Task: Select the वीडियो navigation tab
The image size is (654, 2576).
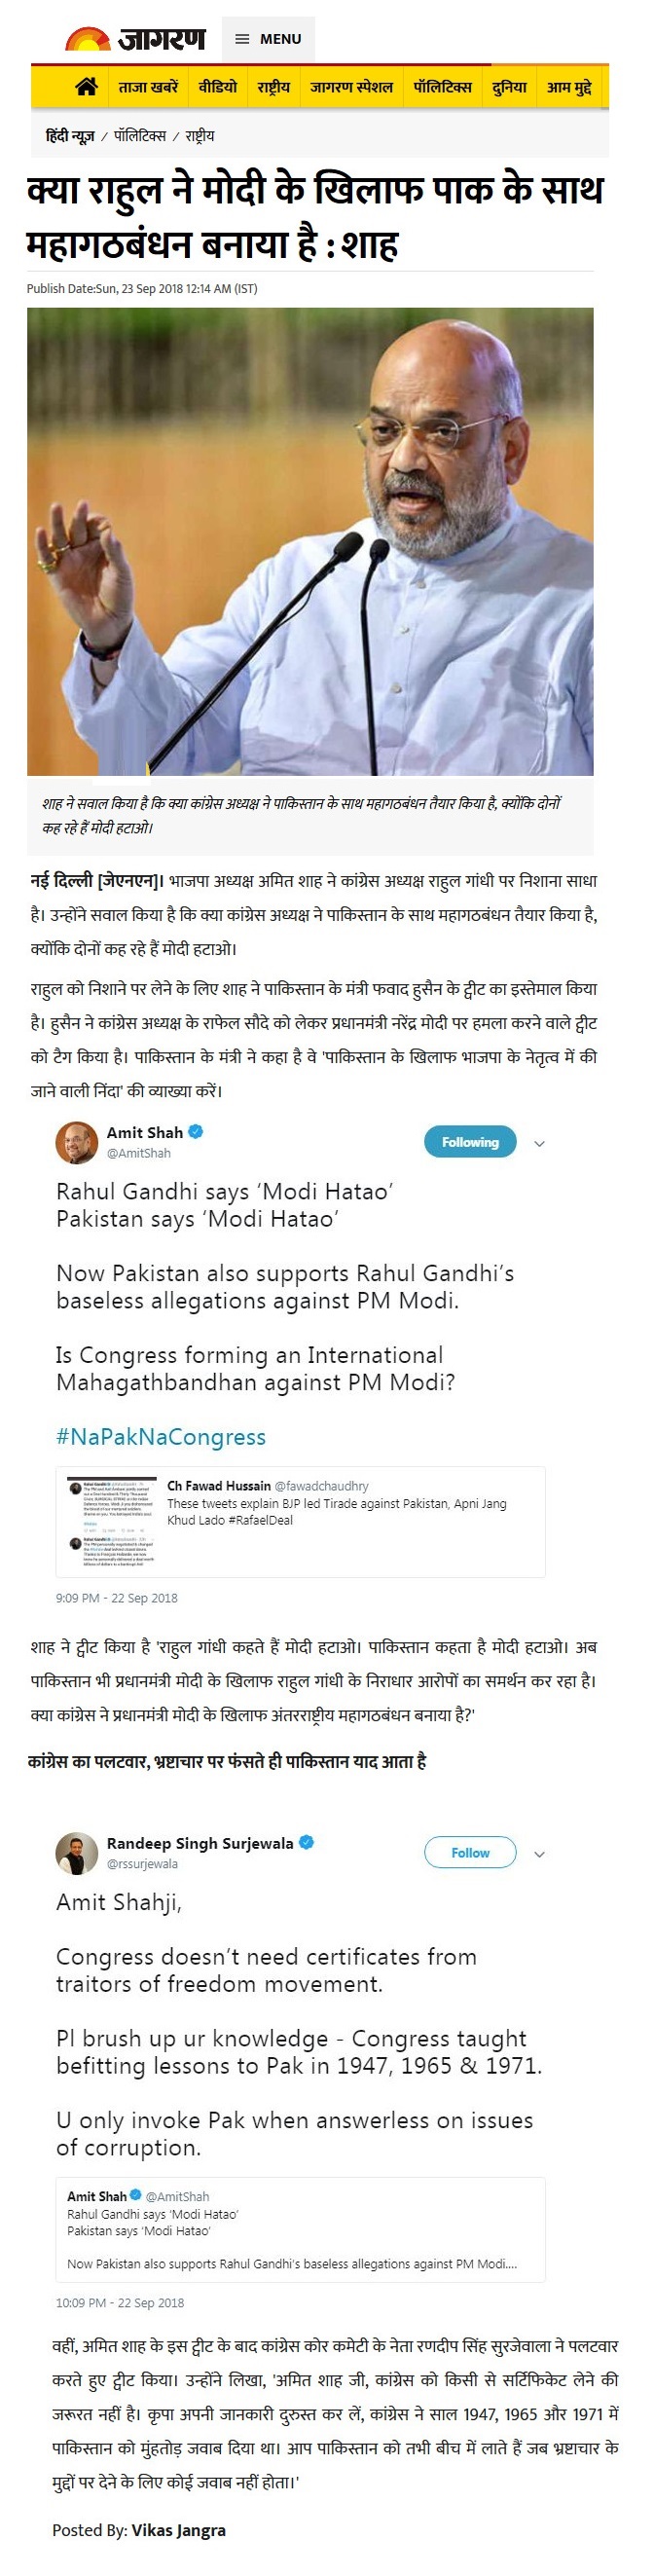Action: pyautogui.click(x=217, y=87)
